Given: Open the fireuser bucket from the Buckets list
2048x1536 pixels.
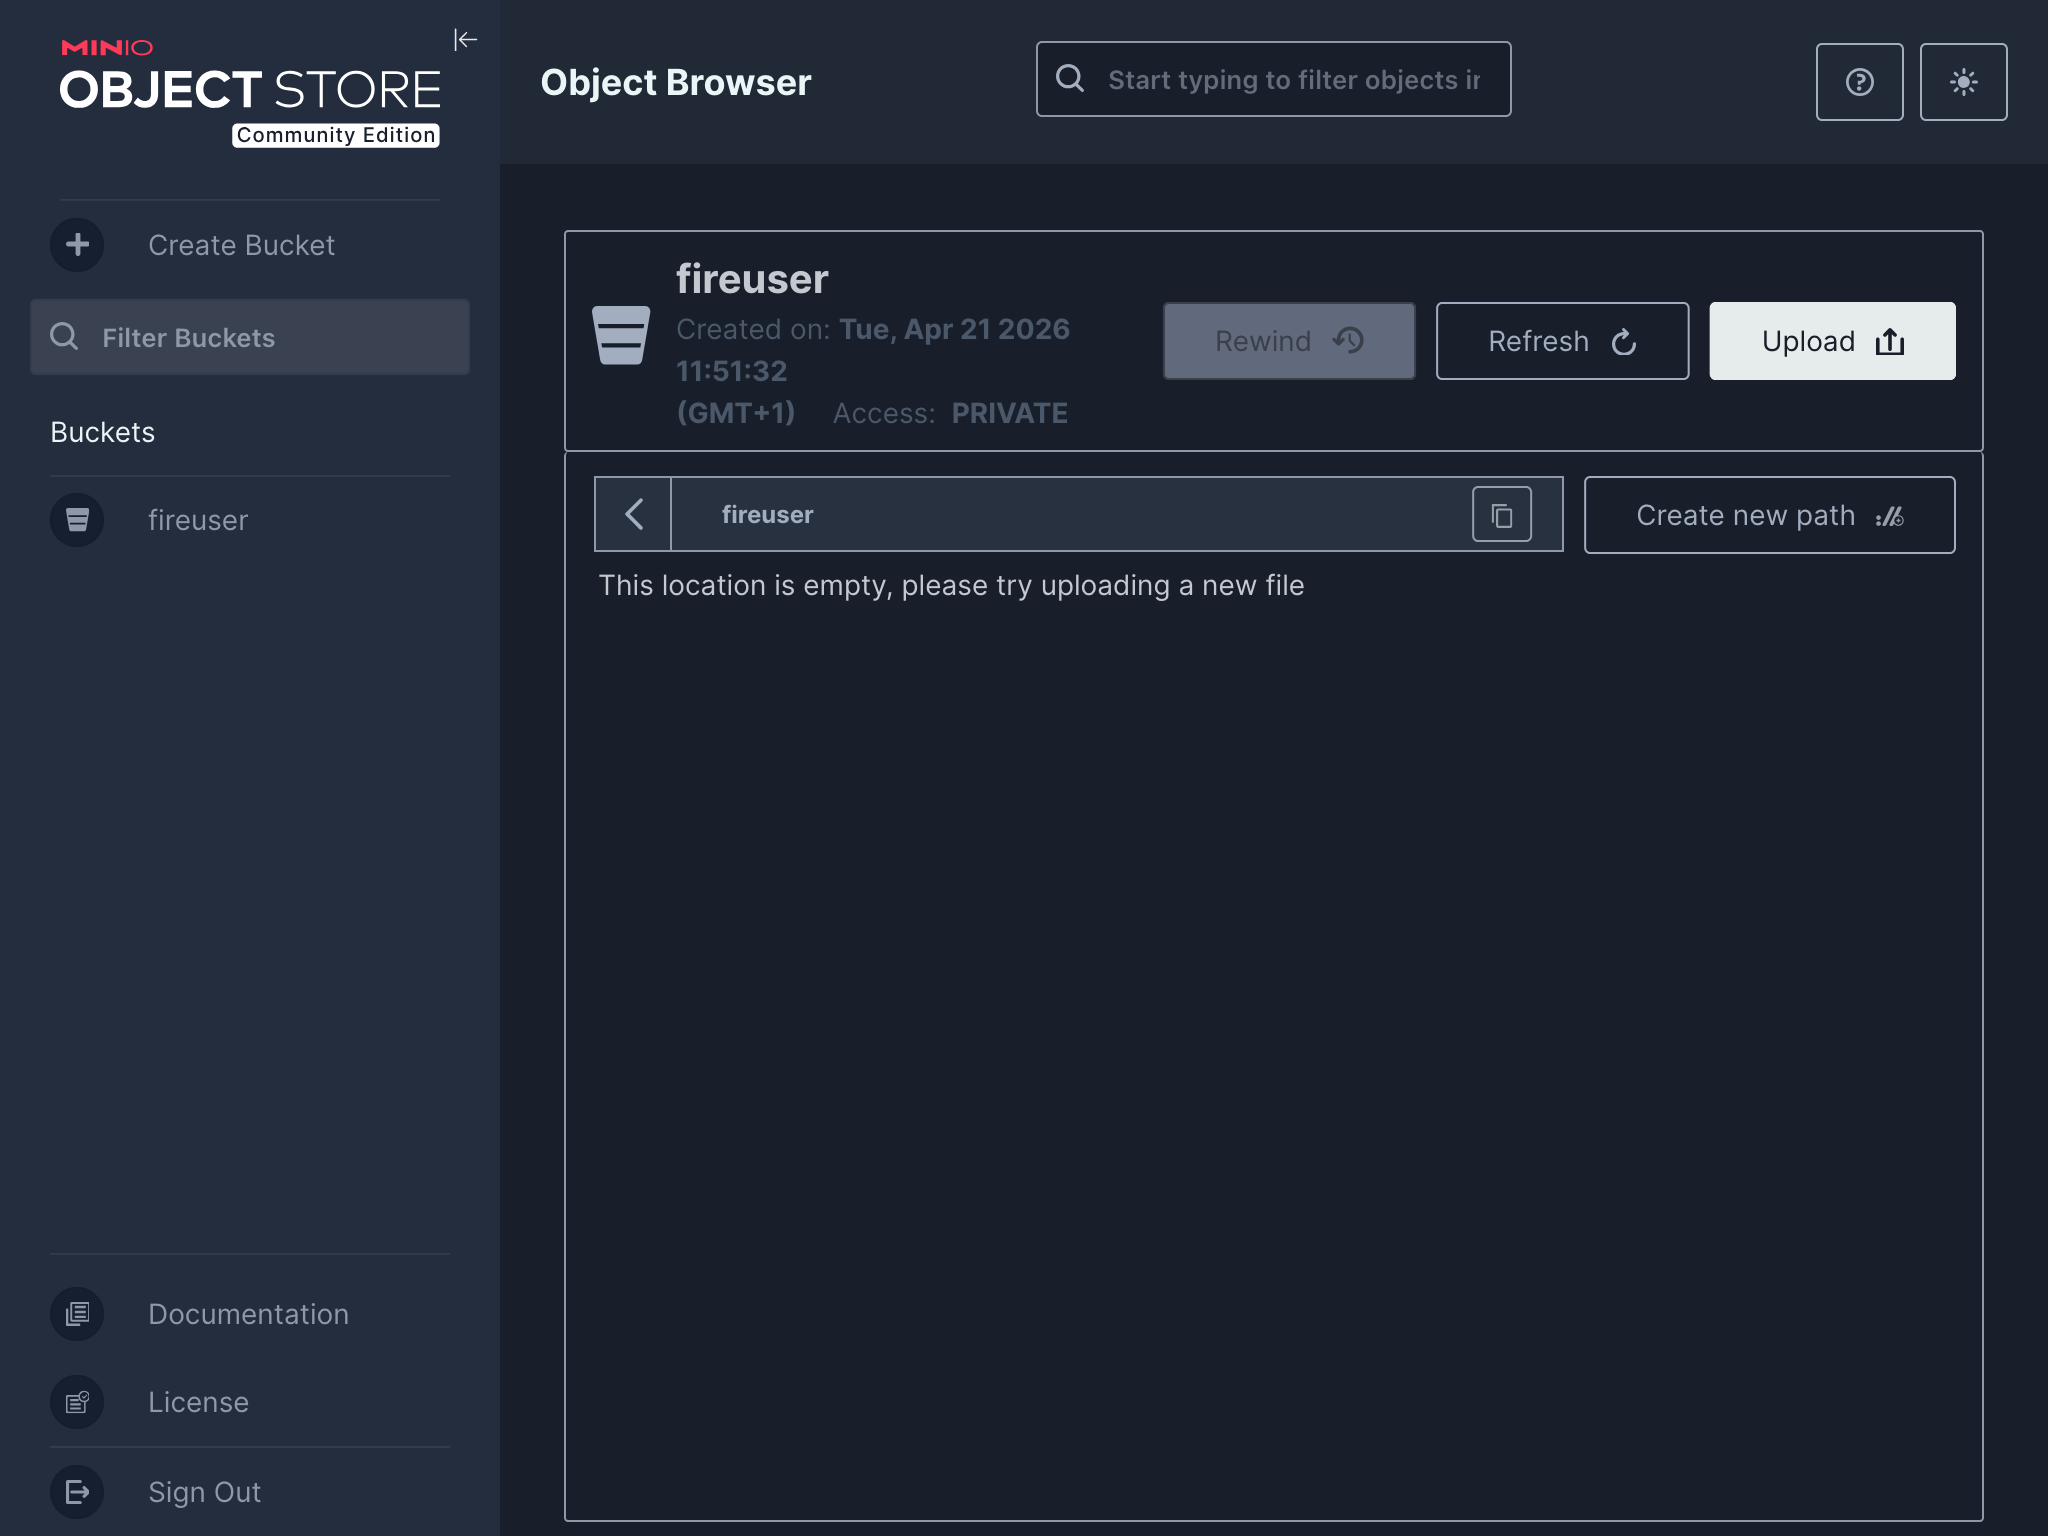Looking at the screenshot, I should (x=198, y=520).
